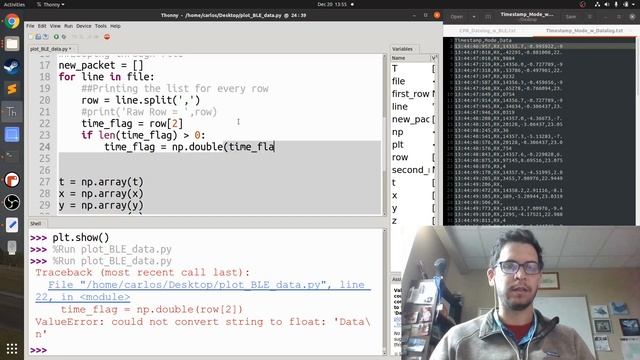
Task: Click Save button in gedit
Action: (571, 17)
